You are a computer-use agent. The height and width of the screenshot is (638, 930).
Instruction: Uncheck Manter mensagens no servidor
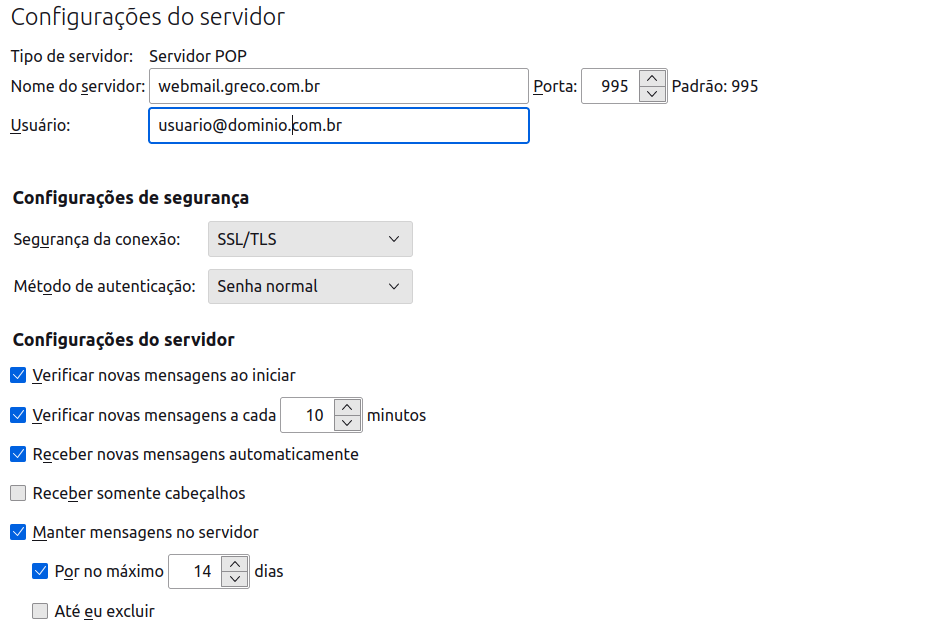pyautogui.click(x=18, y=532)
